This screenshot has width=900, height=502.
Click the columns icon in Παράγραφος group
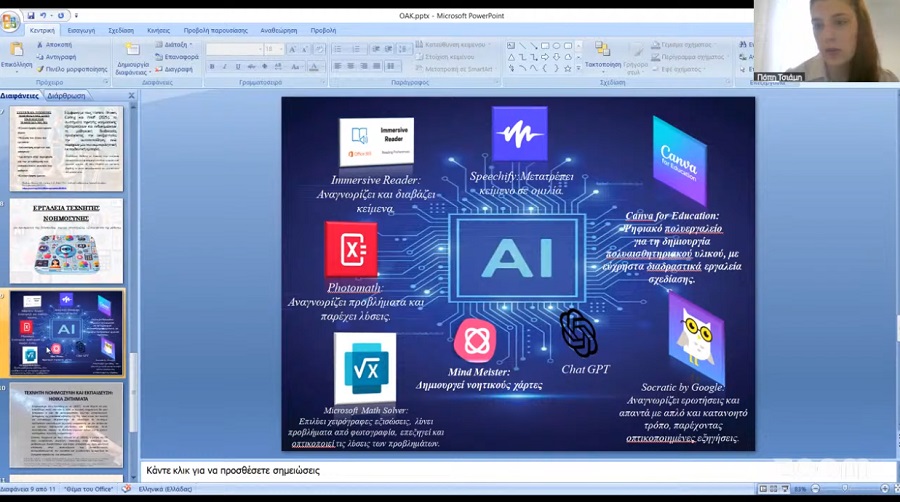pyautogui.click(x=392, y=67)
